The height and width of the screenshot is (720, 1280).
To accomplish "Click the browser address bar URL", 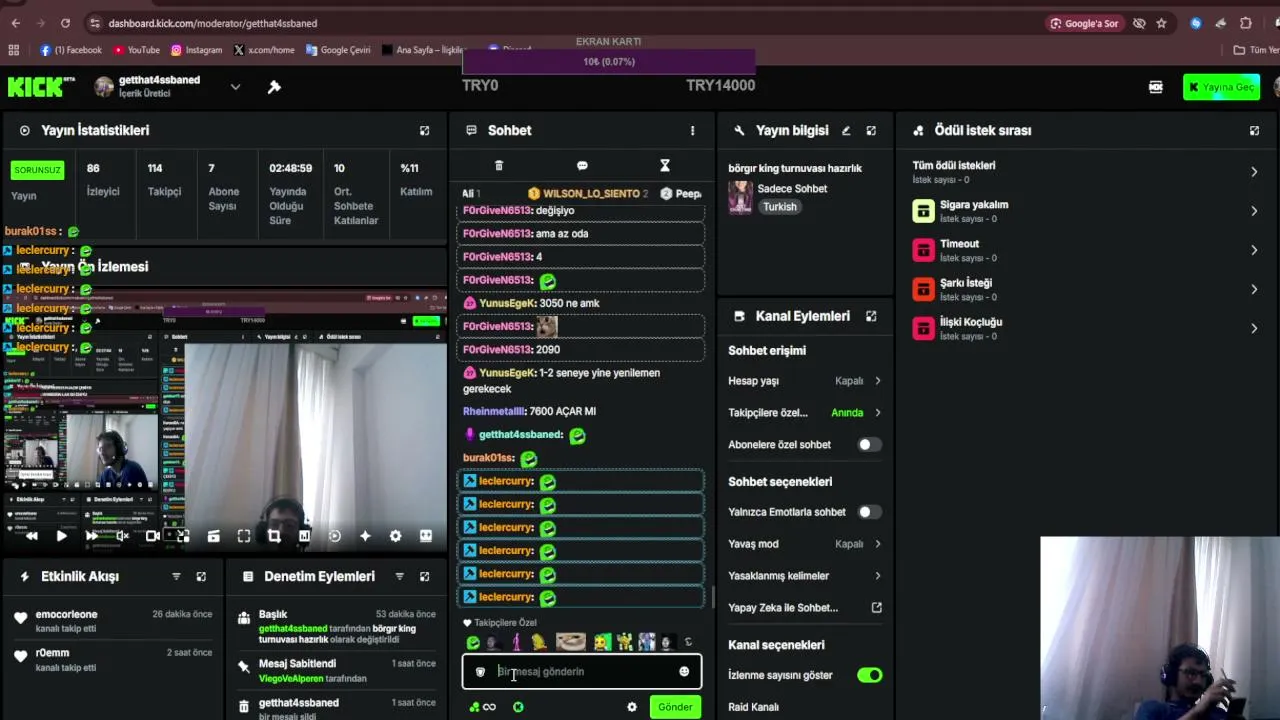I will tap(213, 23).
